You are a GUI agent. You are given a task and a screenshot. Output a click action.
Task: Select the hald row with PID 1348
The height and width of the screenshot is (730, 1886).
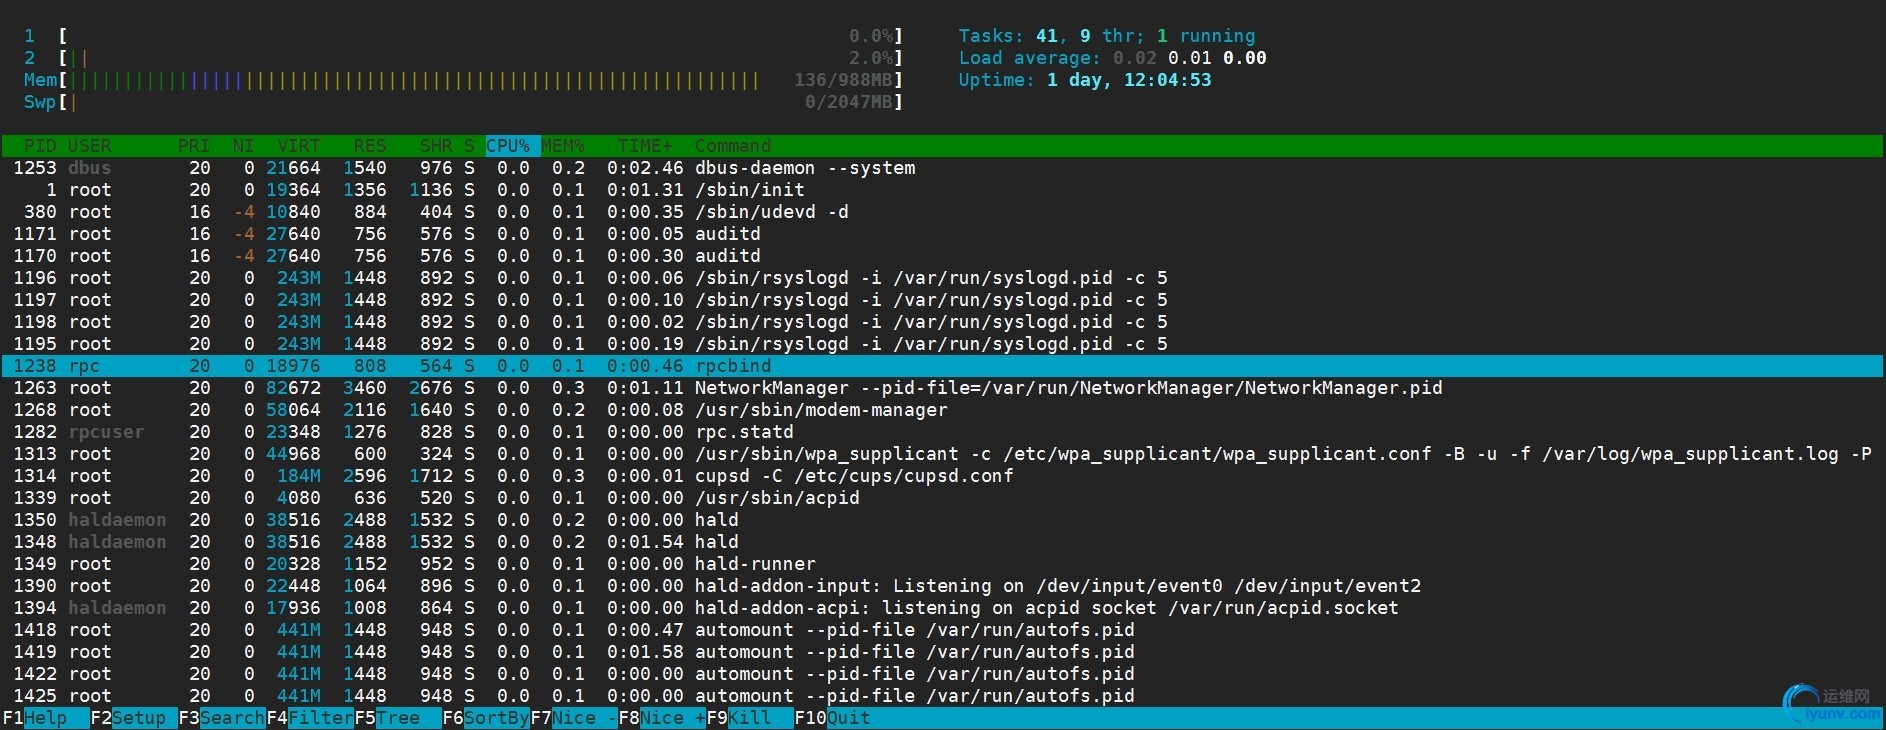943,542
